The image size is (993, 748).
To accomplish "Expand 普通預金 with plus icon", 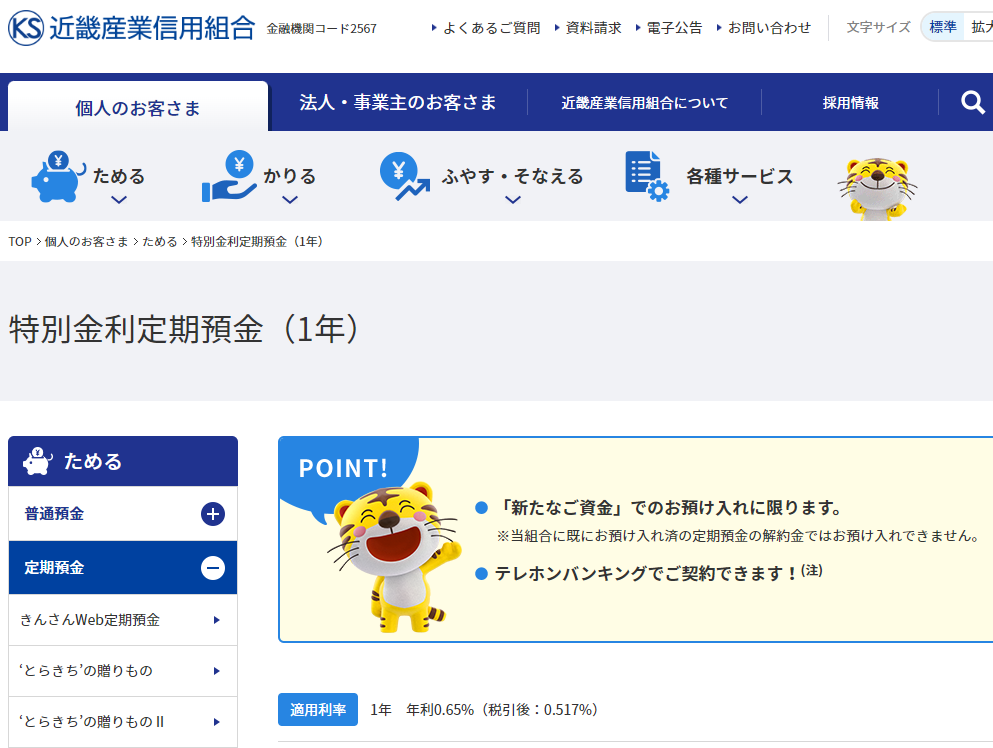I will 213,514.
